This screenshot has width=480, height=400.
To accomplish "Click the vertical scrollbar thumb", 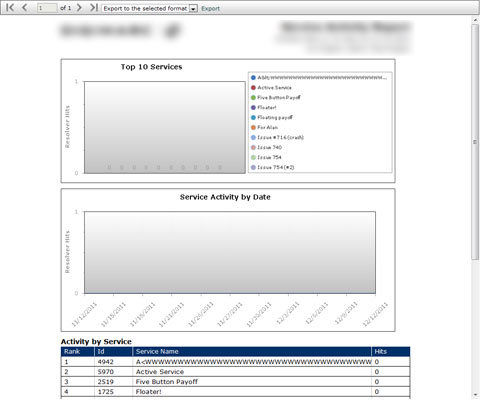I will [475, 142].
